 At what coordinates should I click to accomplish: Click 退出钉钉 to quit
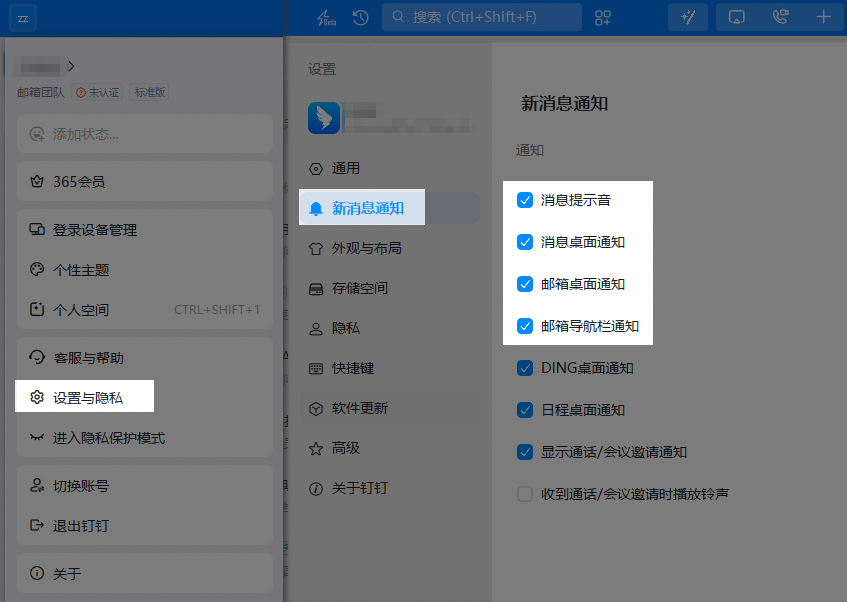[80, 525]
